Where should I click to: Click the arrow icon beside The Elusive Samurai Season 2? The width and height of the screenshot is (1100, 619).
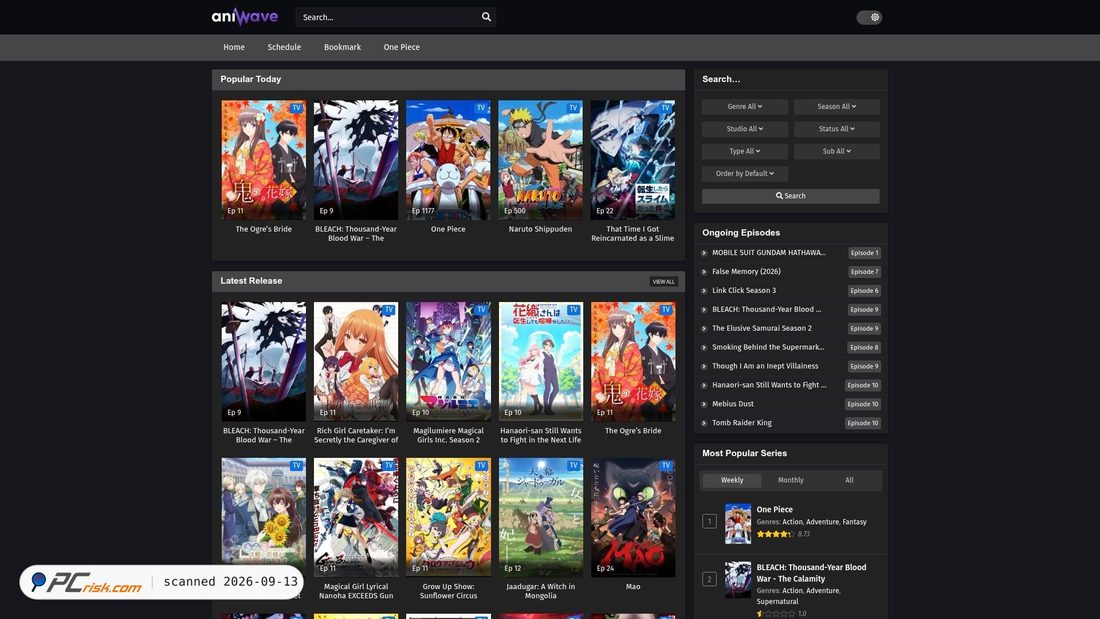click(x=704, y=328)
